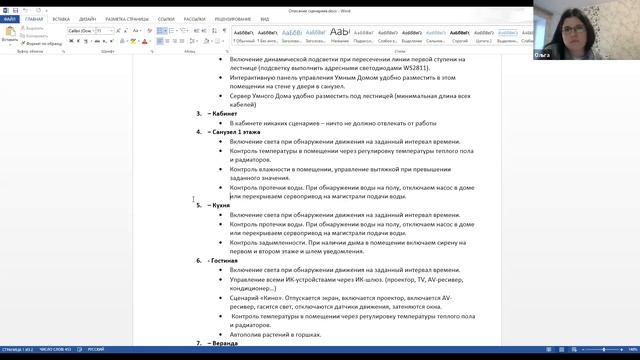
Task: Click the Undo arrow icon
Action: click(26, 11)
